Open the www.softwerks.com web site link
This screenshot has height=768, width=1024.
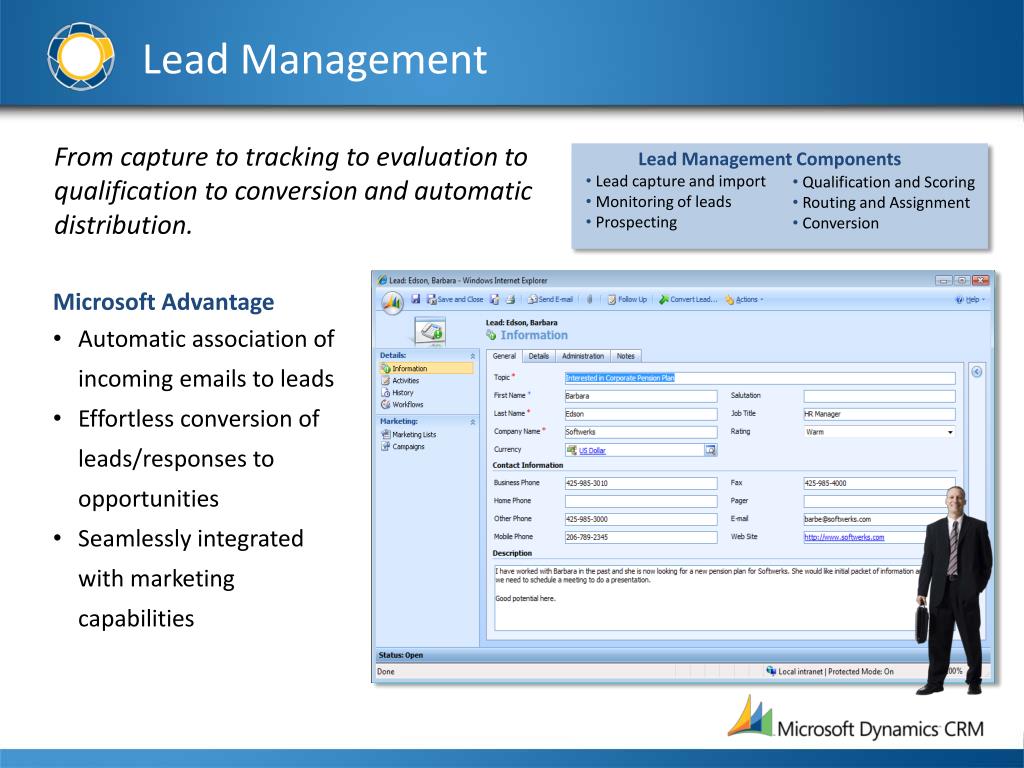pyautogui.click(x=844, y=537)
